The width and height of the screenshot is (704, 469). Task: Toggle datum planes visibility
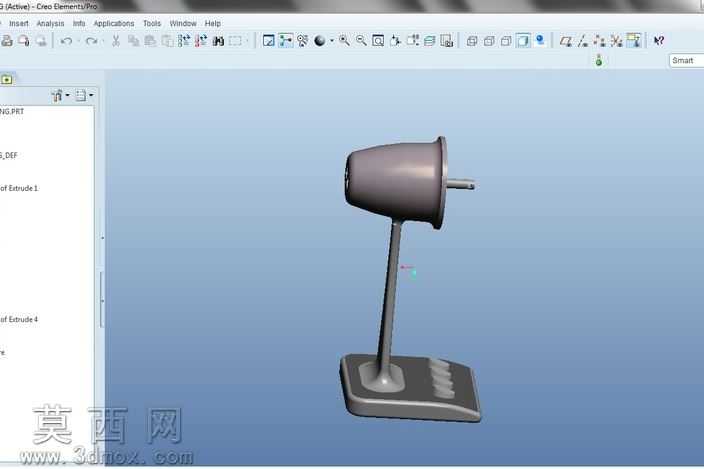(x=566, y=41)
